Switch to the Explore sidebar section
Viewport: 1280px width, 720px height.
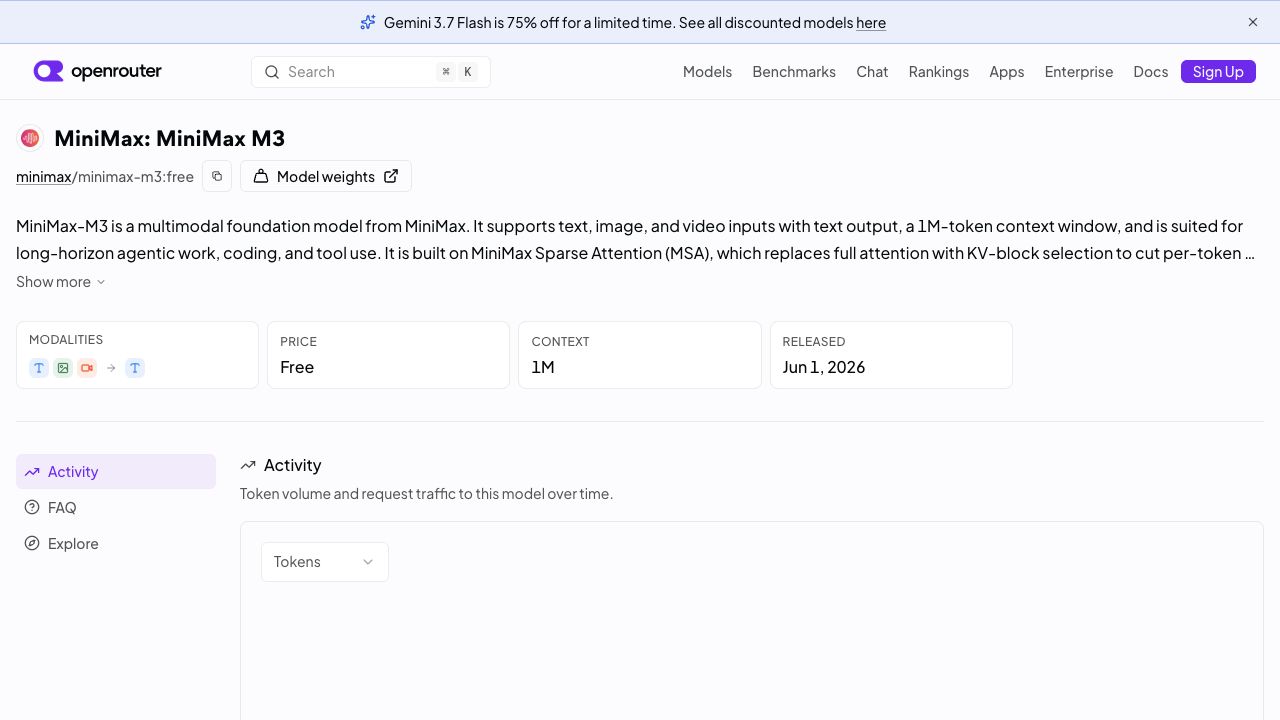coord(116,544)
